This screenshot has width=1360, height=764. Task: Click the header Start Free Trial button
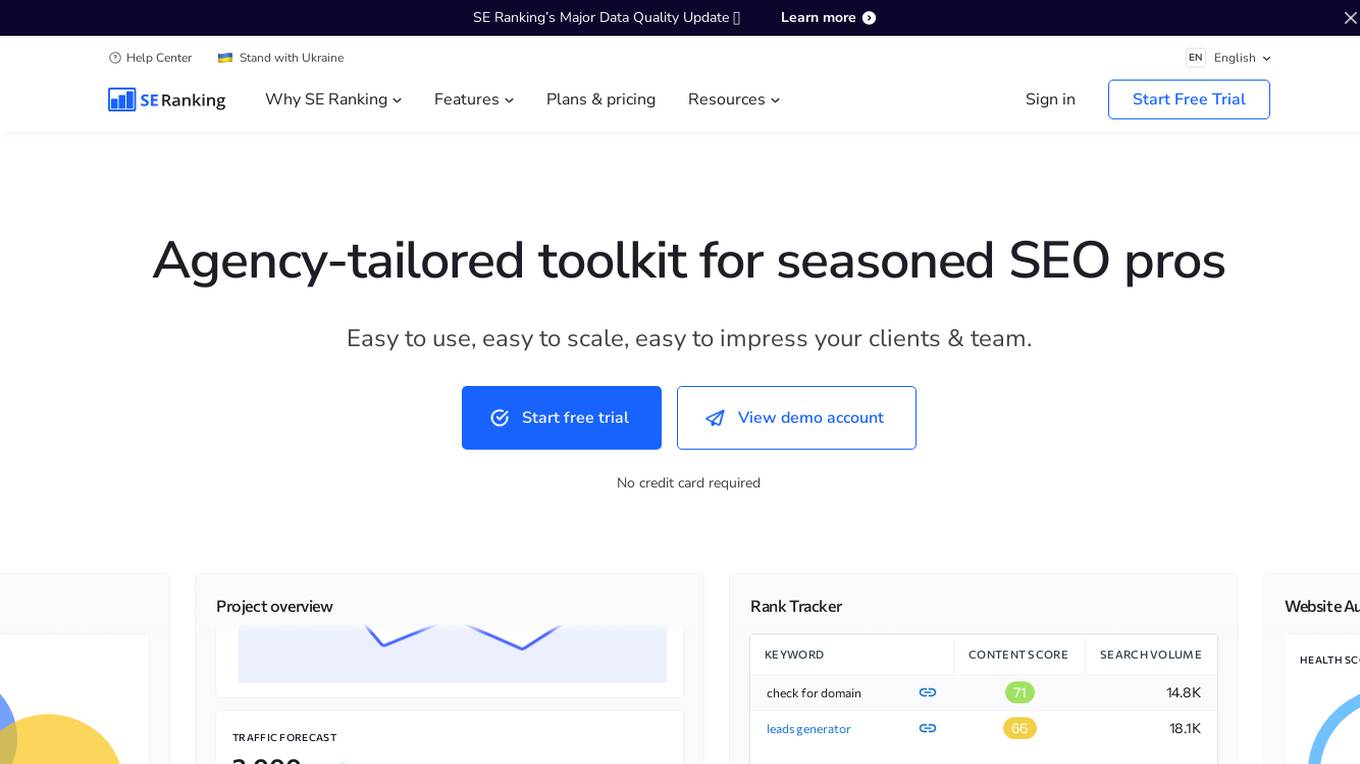(1189, 99)
